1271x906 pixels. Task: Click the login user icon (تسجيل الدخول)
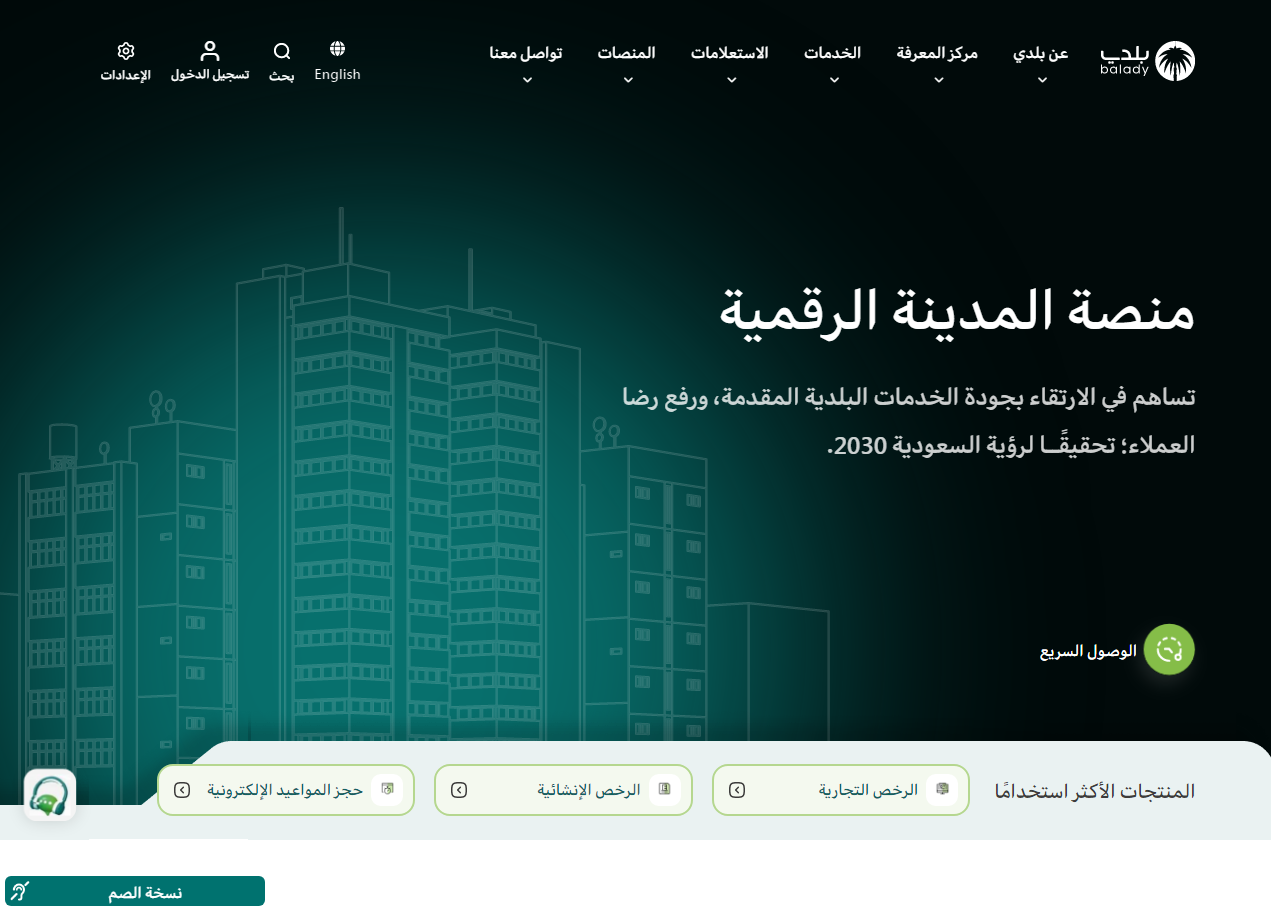(209, 51)
